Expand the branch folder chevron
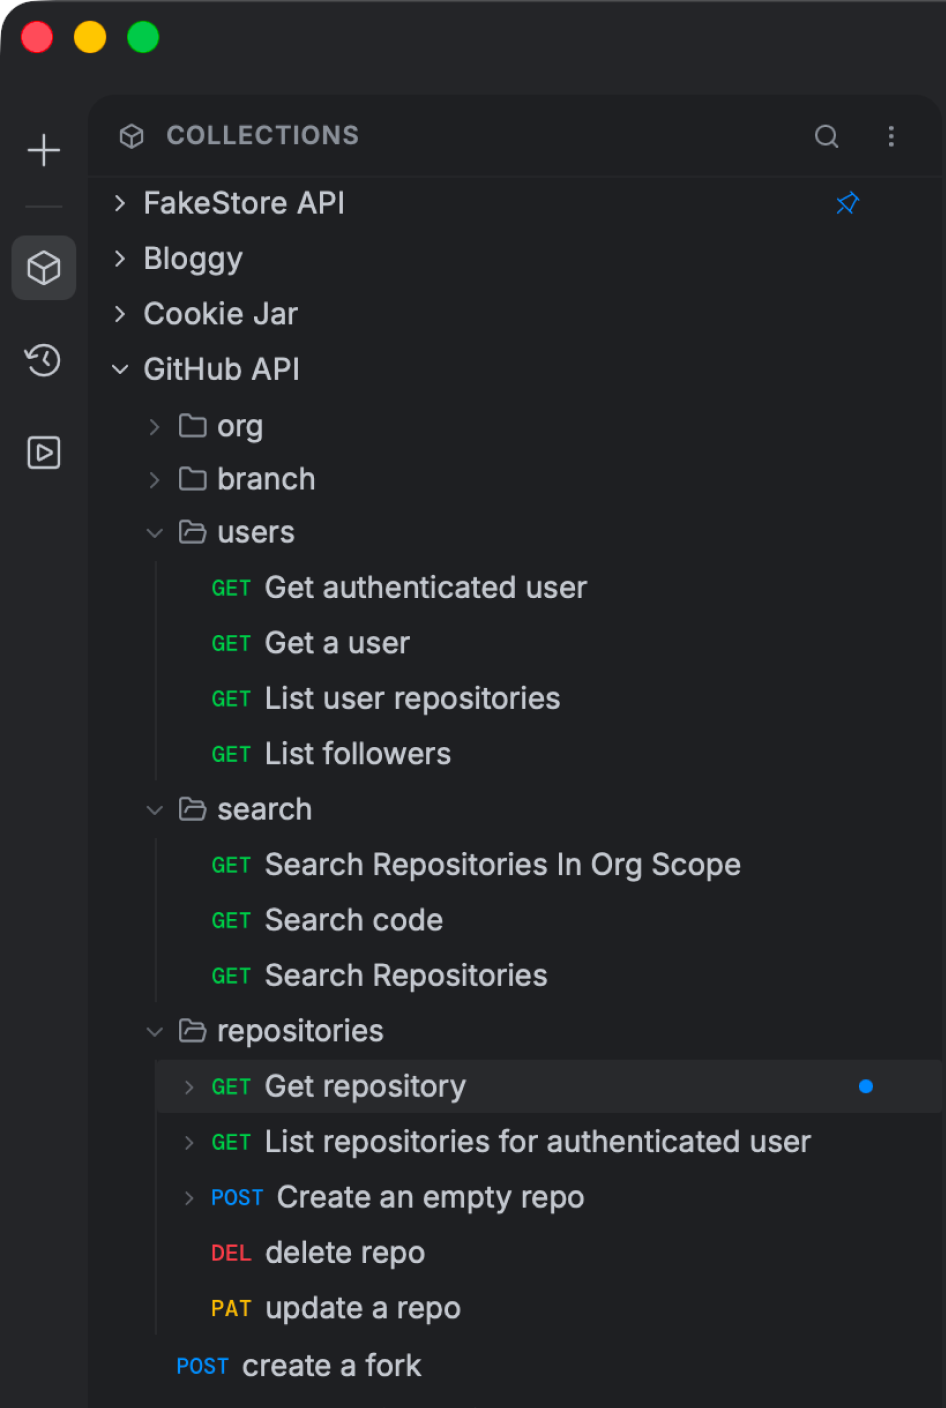 [154, 480]
